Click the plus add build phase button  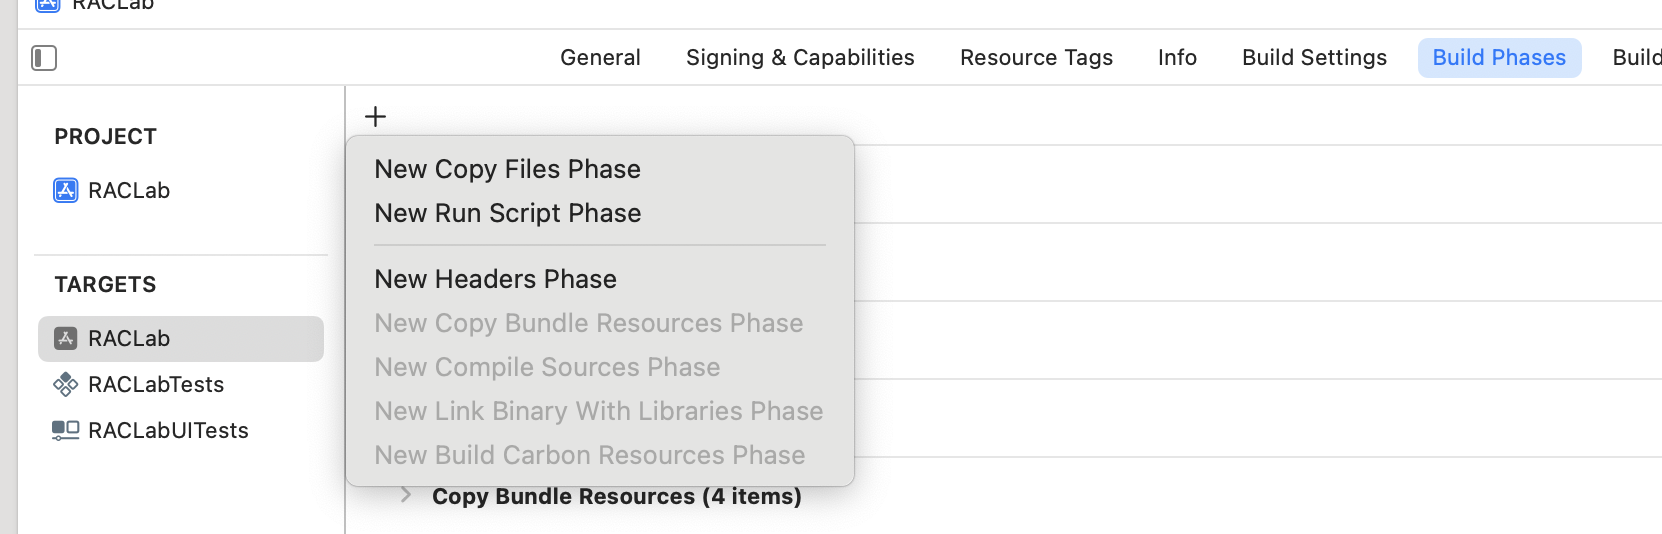click(375, 117)
